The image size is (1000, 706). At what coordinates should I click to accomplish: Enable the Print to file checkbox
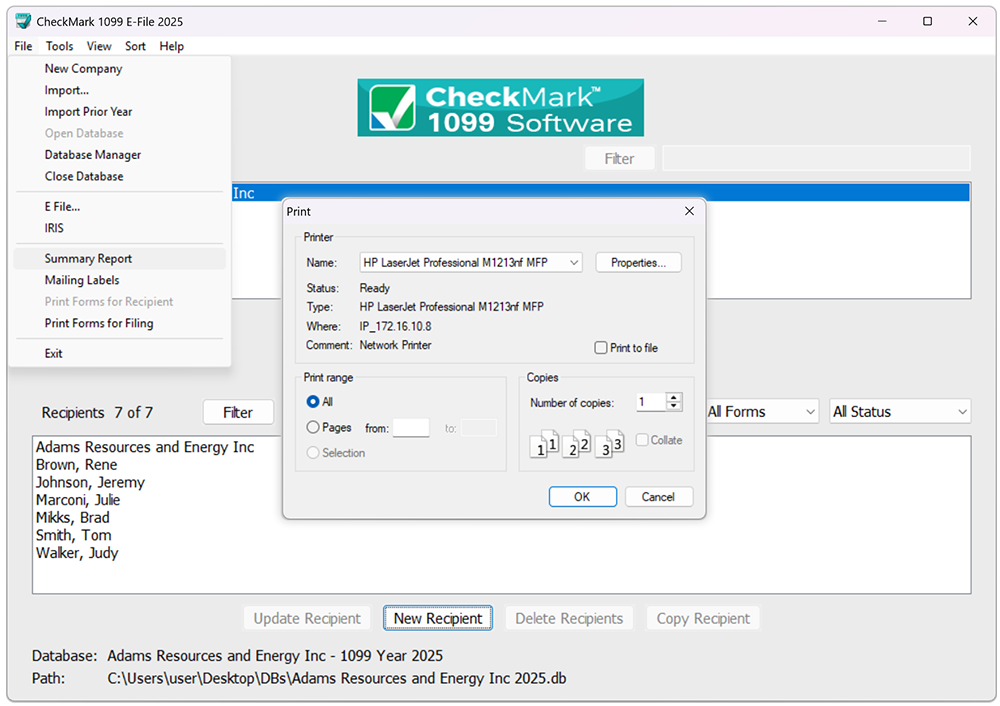point(601,348)
